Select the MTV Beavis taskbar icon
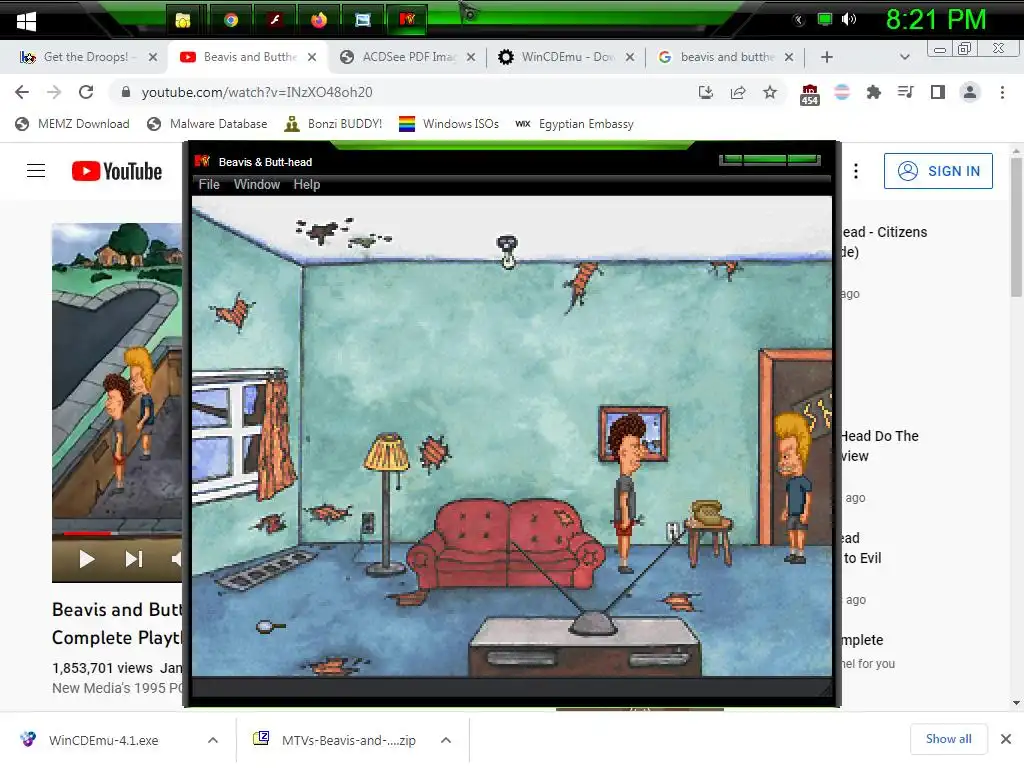1024x768 pixels. click(x=407, y=20)
